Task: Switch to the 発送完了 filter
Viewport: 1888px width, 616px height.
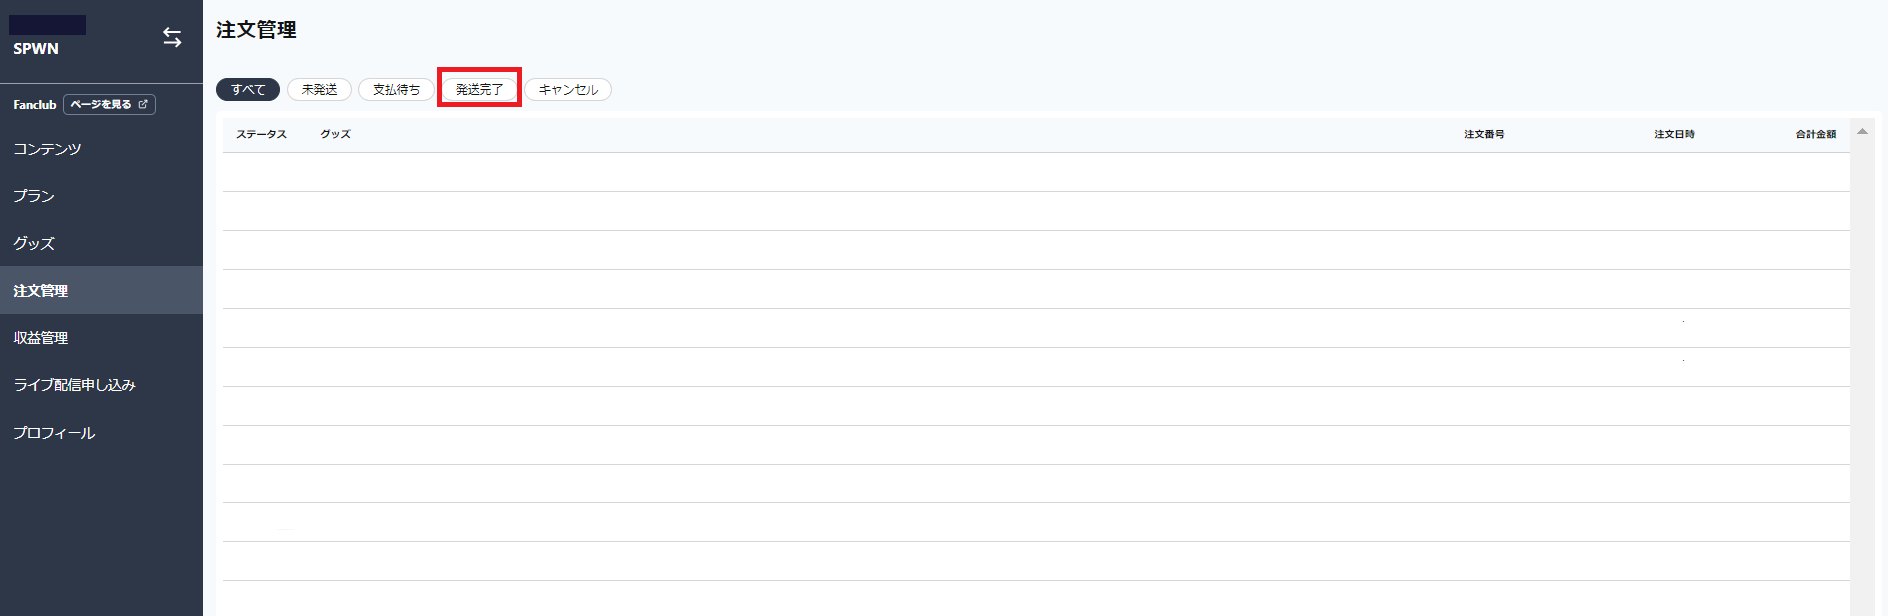Action: point(479,90)
